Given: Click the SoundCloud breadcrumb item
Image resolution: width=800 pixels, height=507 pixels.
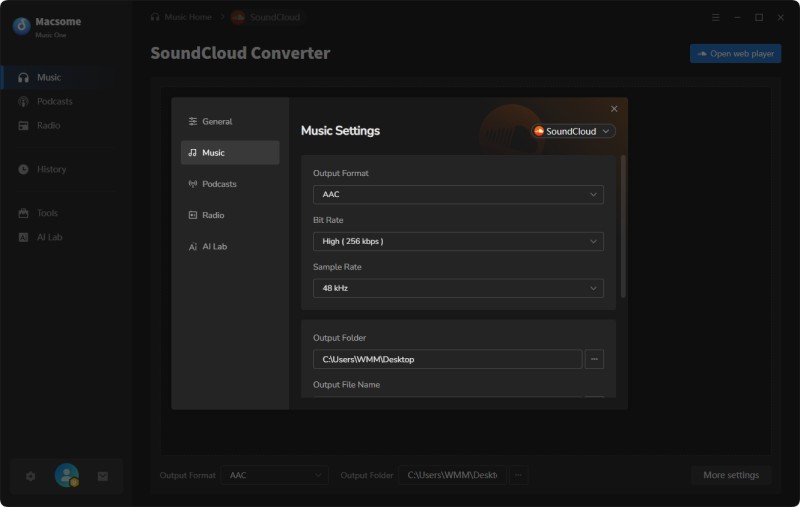Looking at the screenshot, I should pyautogui.click(x=266, y=17).
